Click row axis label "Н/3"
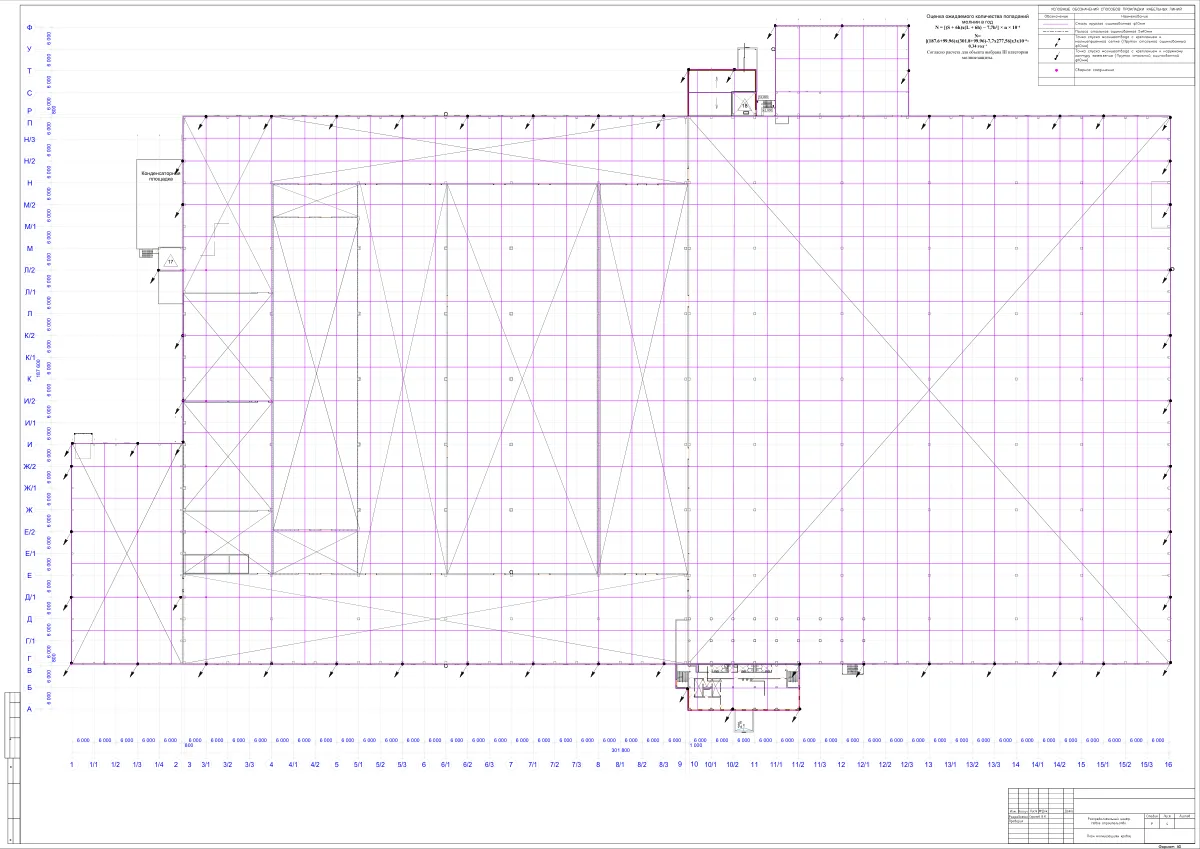 [x=29, y=140]
